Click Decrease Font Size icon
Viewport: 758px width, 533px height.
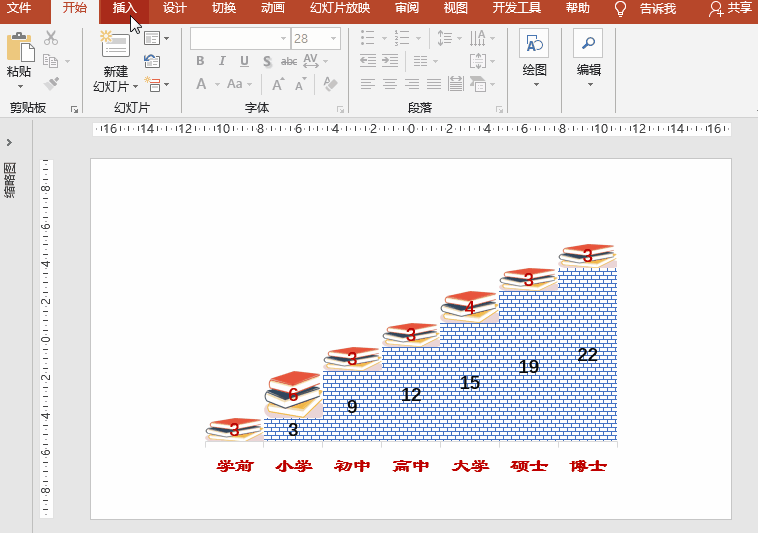(301, 84)
